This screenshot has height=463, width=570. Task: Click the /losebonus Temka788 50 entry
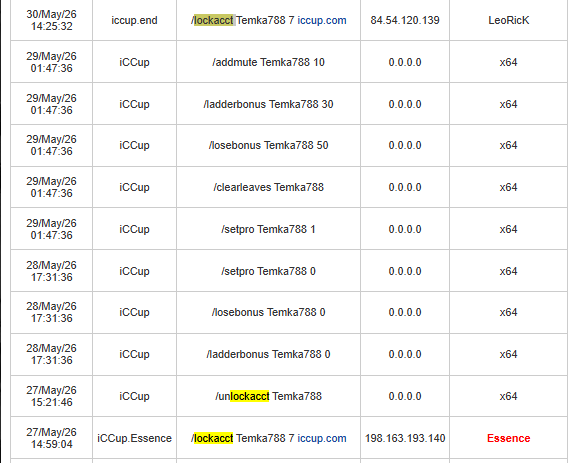(x=268, y=145)
